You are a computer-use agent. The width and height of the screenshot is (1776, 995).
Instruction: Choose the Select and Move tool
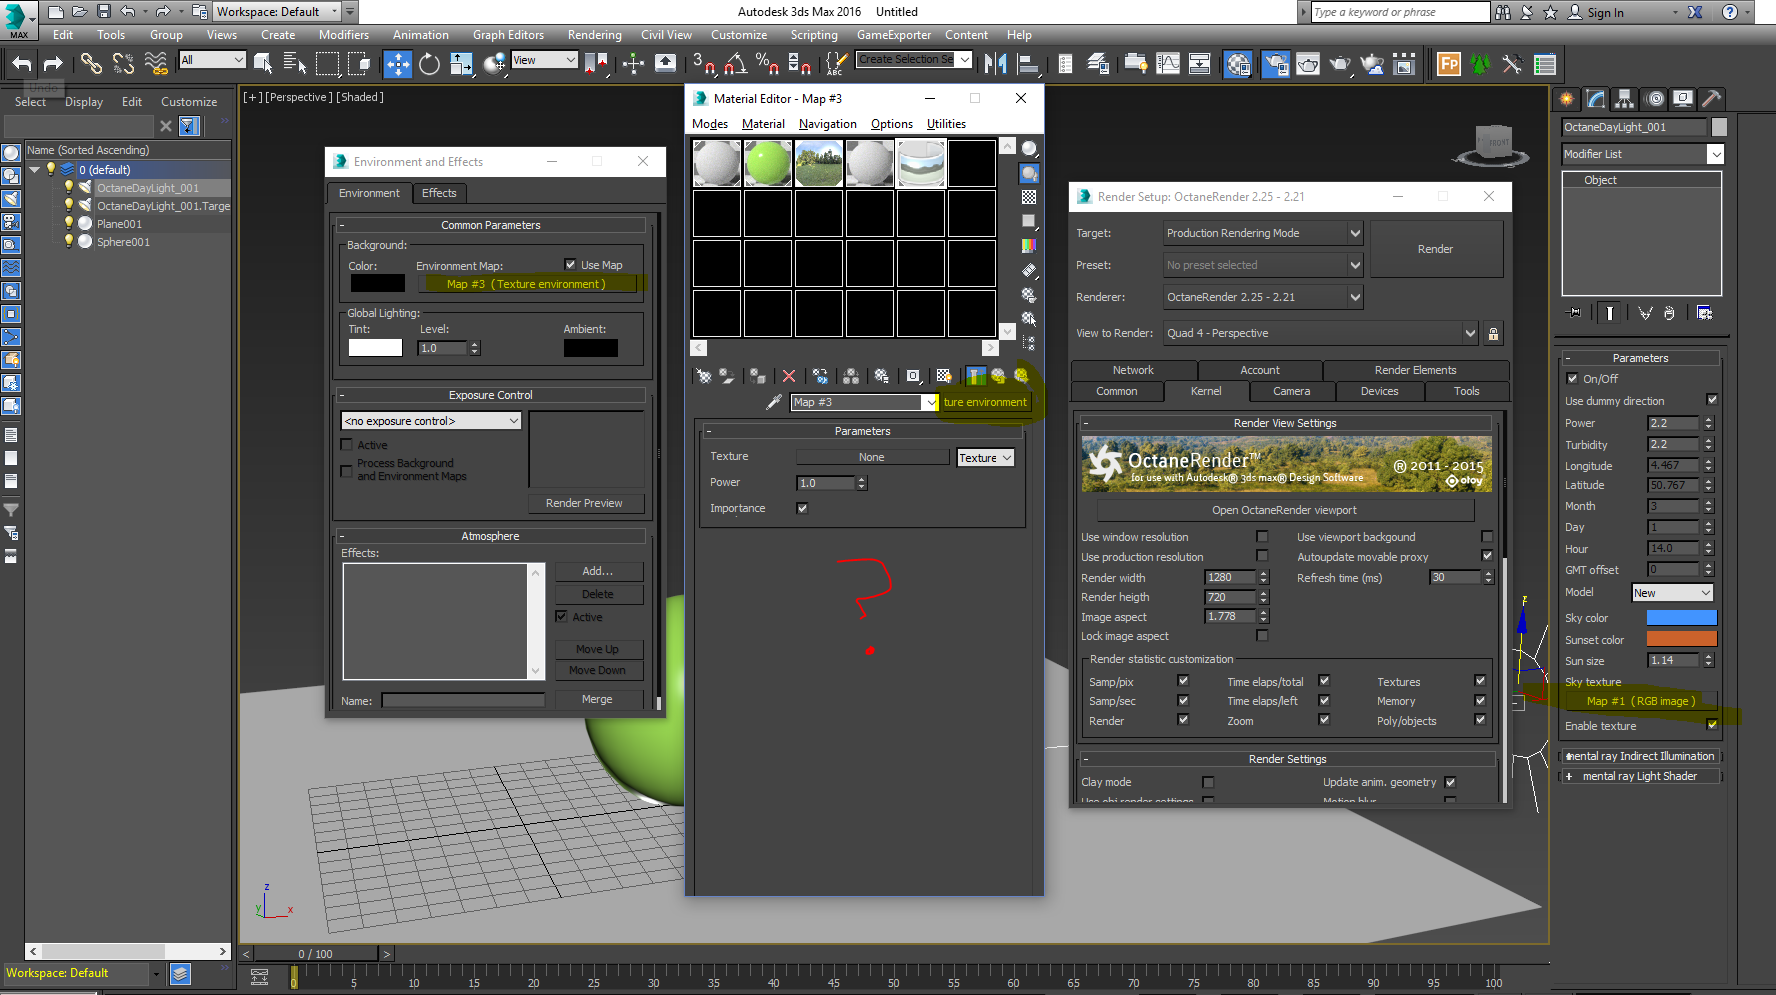click(x=397, y=64)
